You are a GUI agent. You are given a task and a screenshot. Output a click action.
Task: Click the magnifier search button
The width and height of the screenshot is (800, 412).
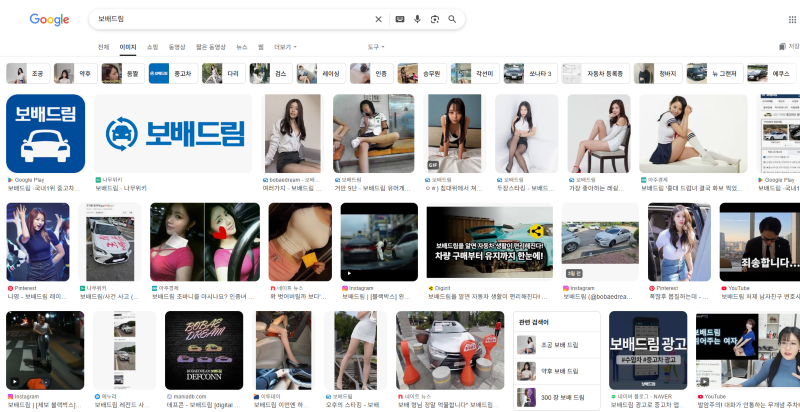pos(452,19)
